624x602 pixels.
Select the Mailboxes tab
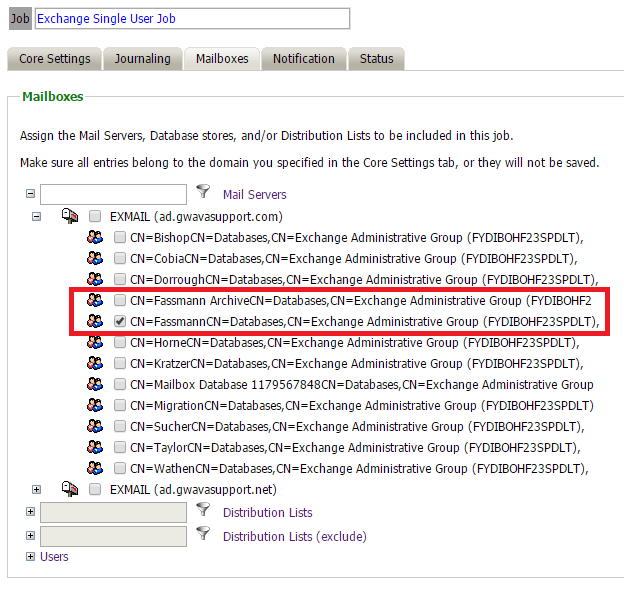(x=222, y=58)
